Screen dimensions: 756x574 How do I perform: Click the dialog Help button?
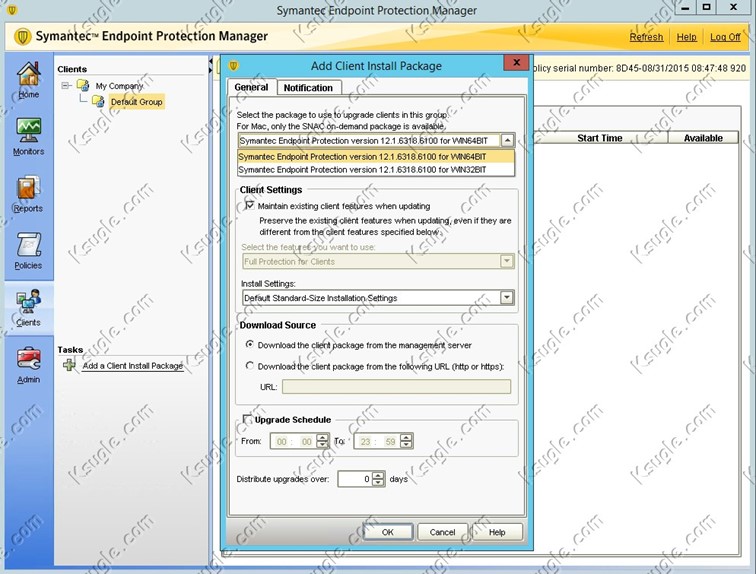click(497, 532)
